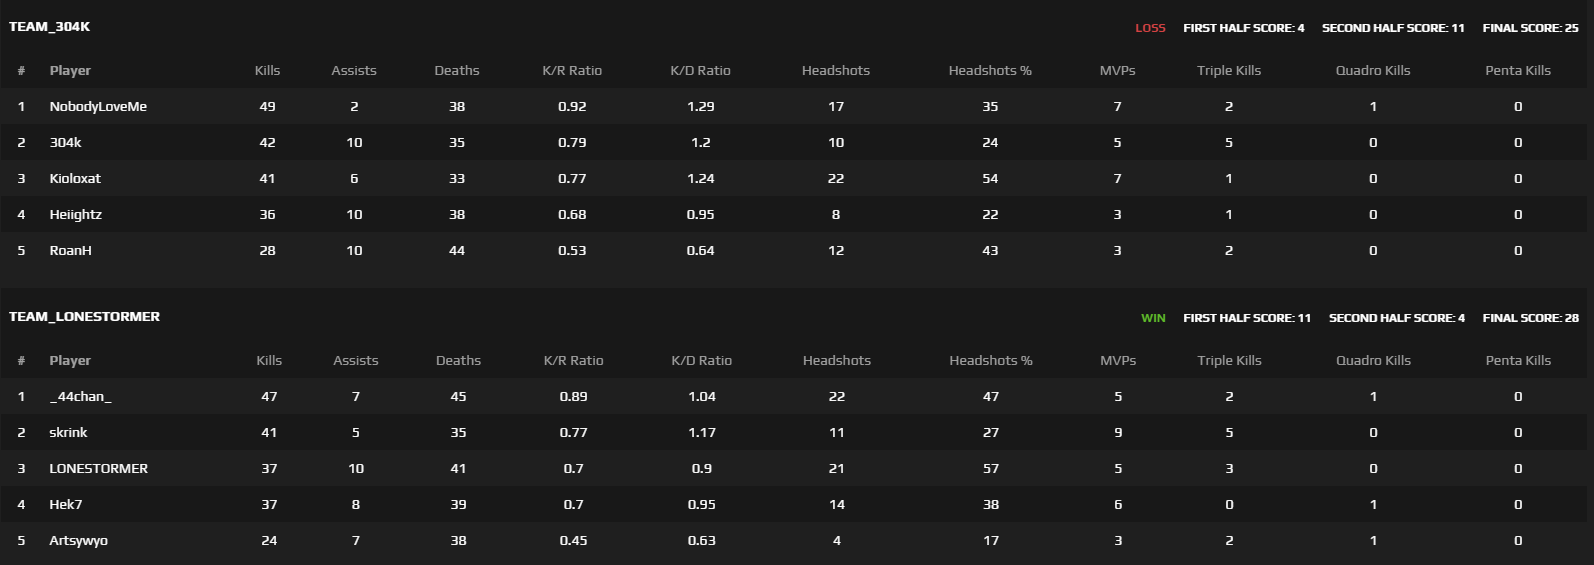Sort TEAM_304K table by Kills header
Screen dimensions: 1594x565
point(267,71)
